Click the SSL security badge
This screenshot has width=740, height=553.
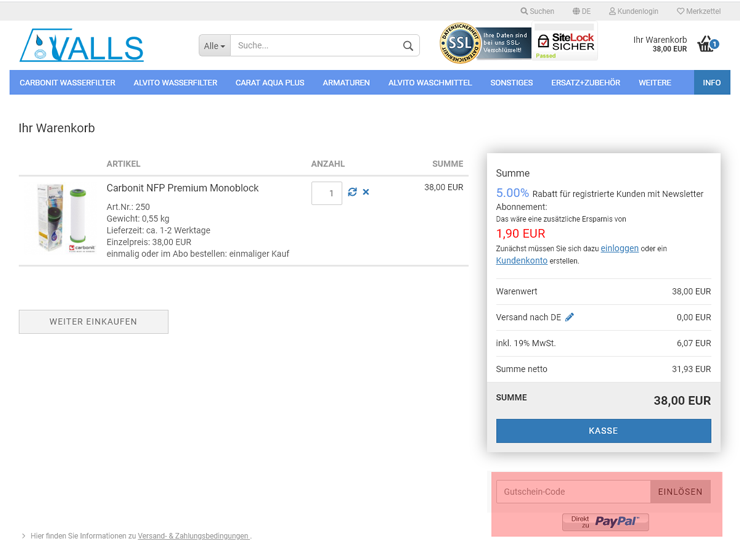(485, 43)
